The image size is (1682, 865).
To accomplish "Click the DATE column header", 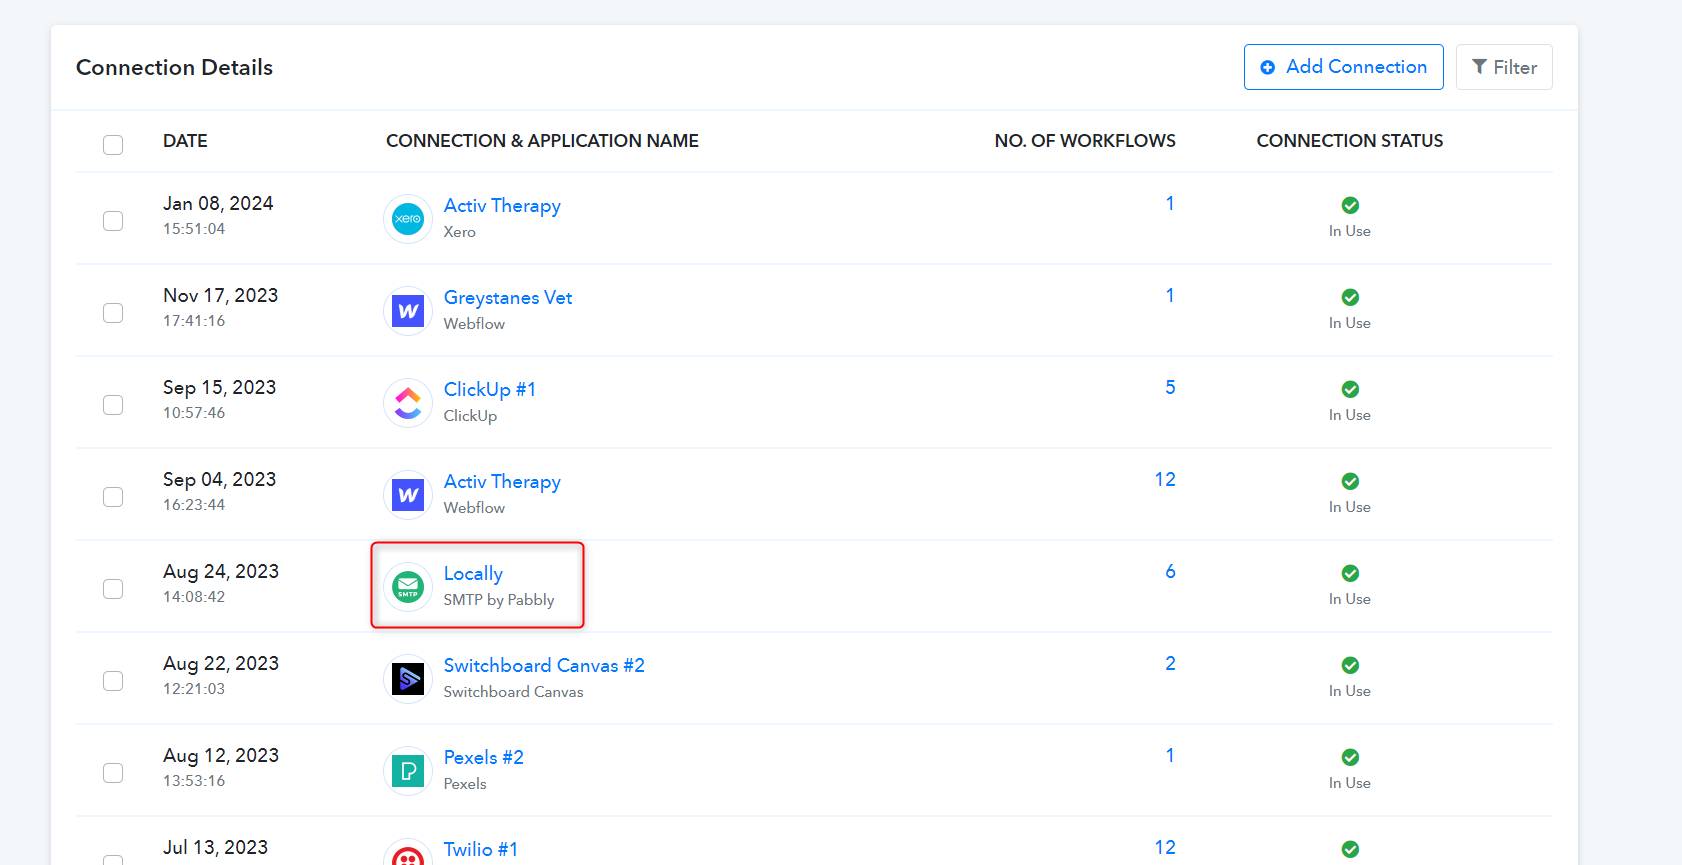I will 185,141.
